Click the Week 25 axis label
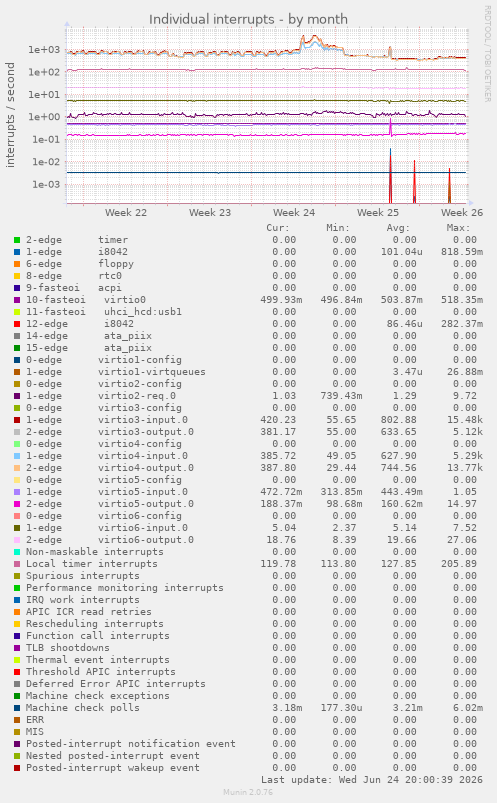This screenshot has width=497, height=803. click(x=378, y=213)
